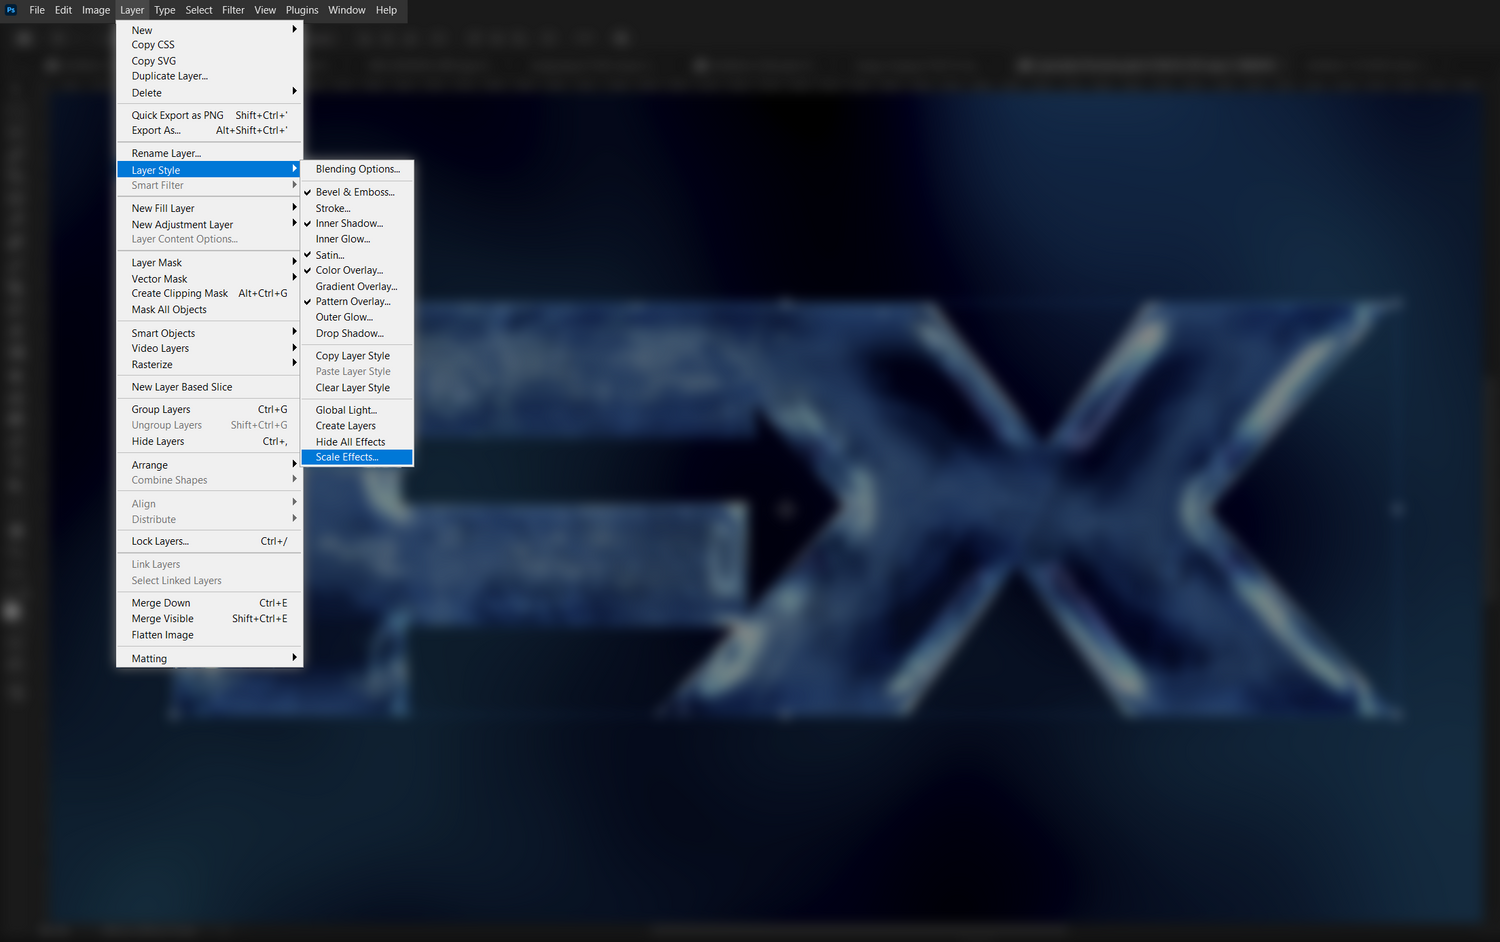Choose Create Layers
This screenshot has width=1500, height=942.
point(357,426)
